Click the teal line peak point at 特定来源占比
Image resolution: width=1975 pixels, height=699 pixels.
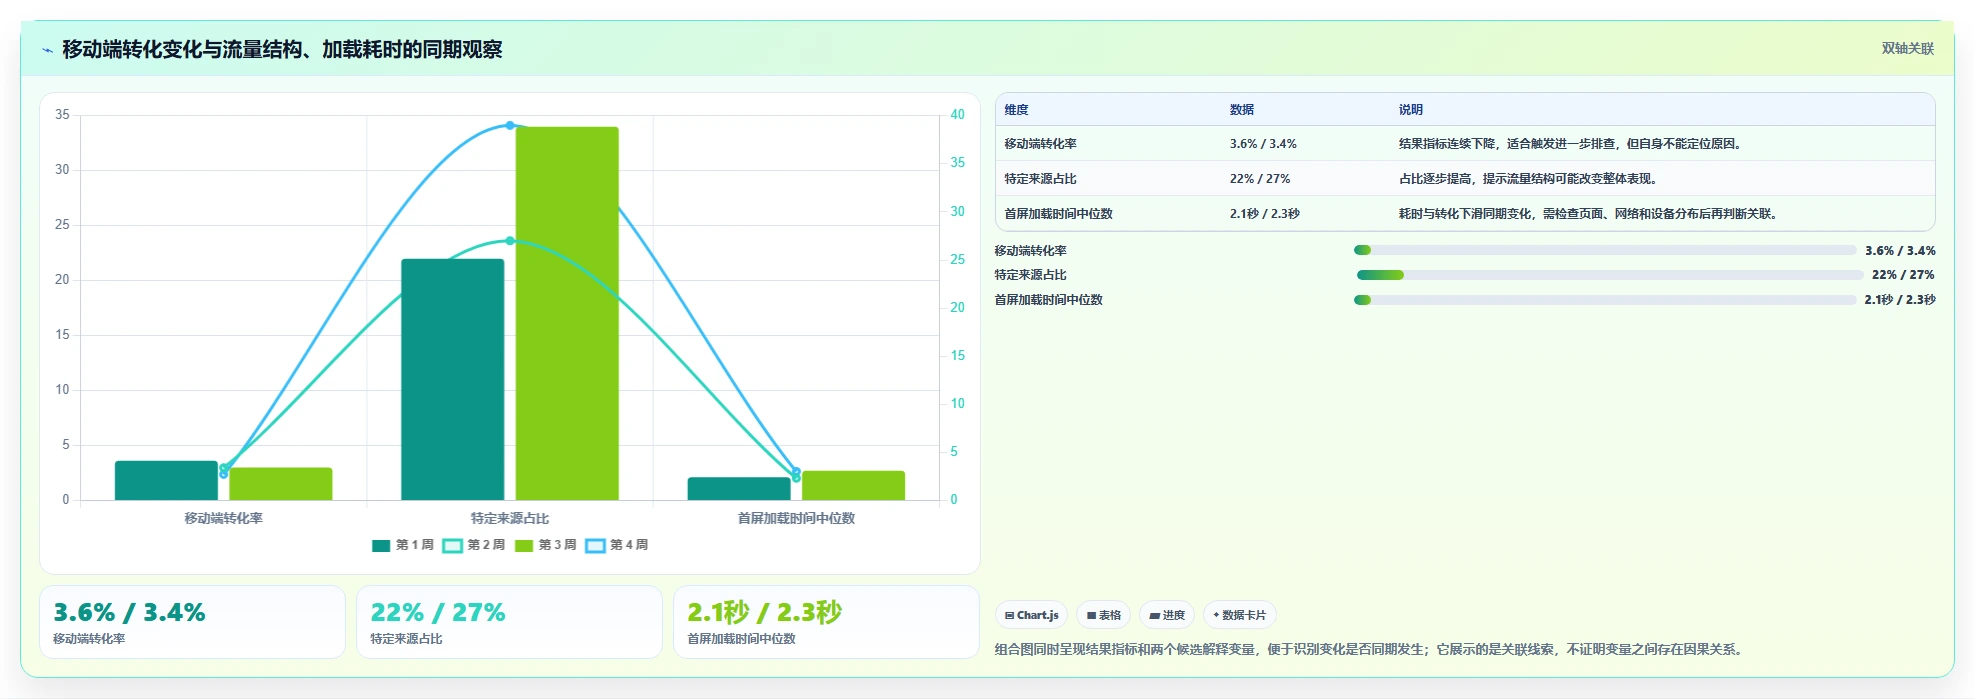click(510, 241)
